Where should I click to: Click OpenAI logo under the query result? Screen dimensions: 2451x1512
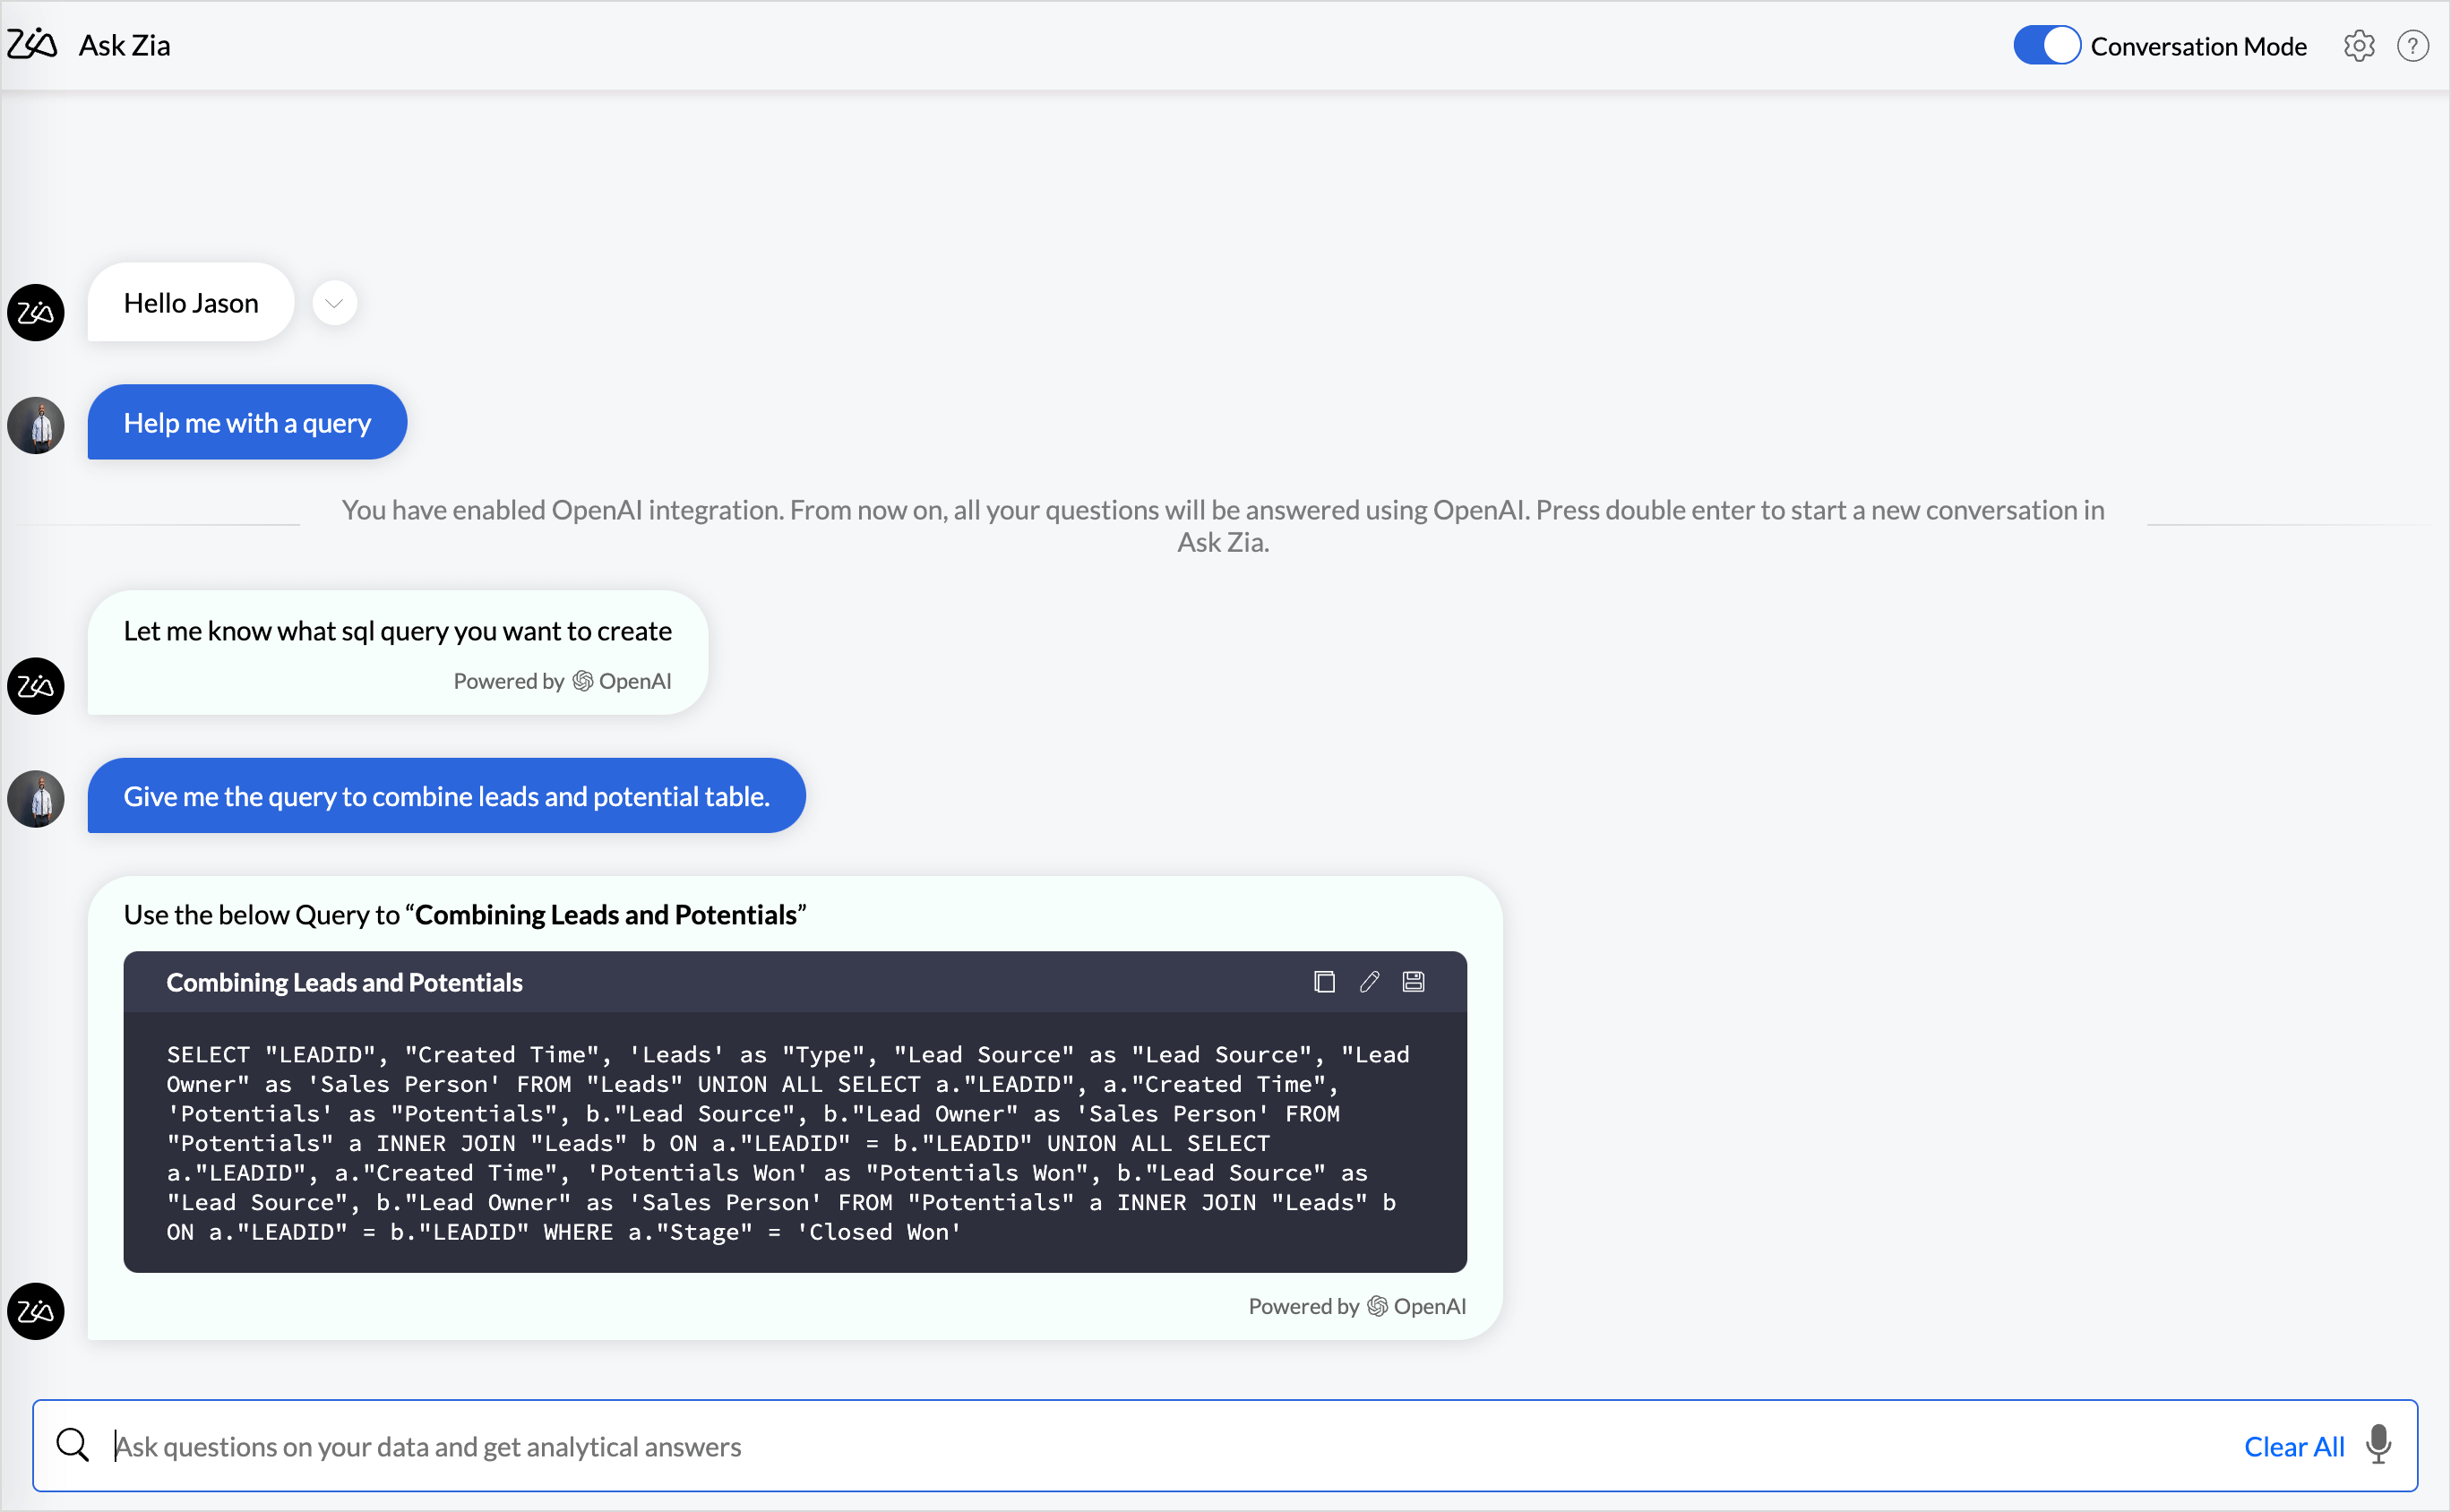click(x=1377, y=1306)
